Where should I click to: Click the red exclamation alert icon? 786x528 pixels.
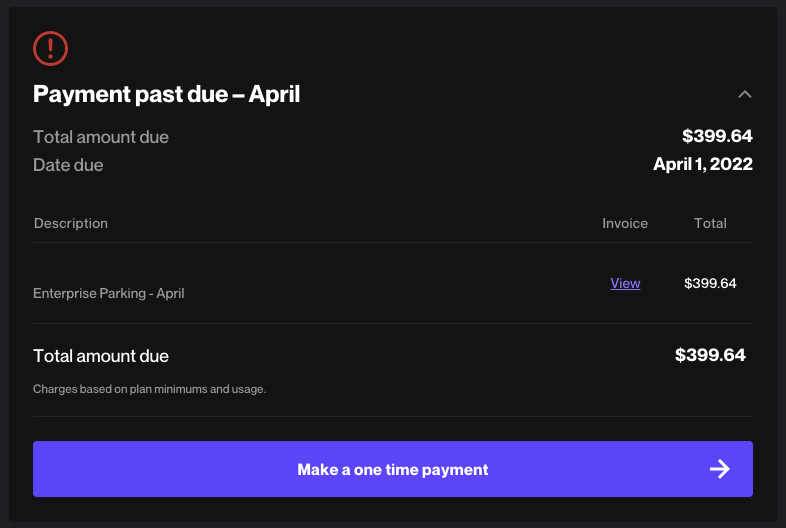pos(50,49)
